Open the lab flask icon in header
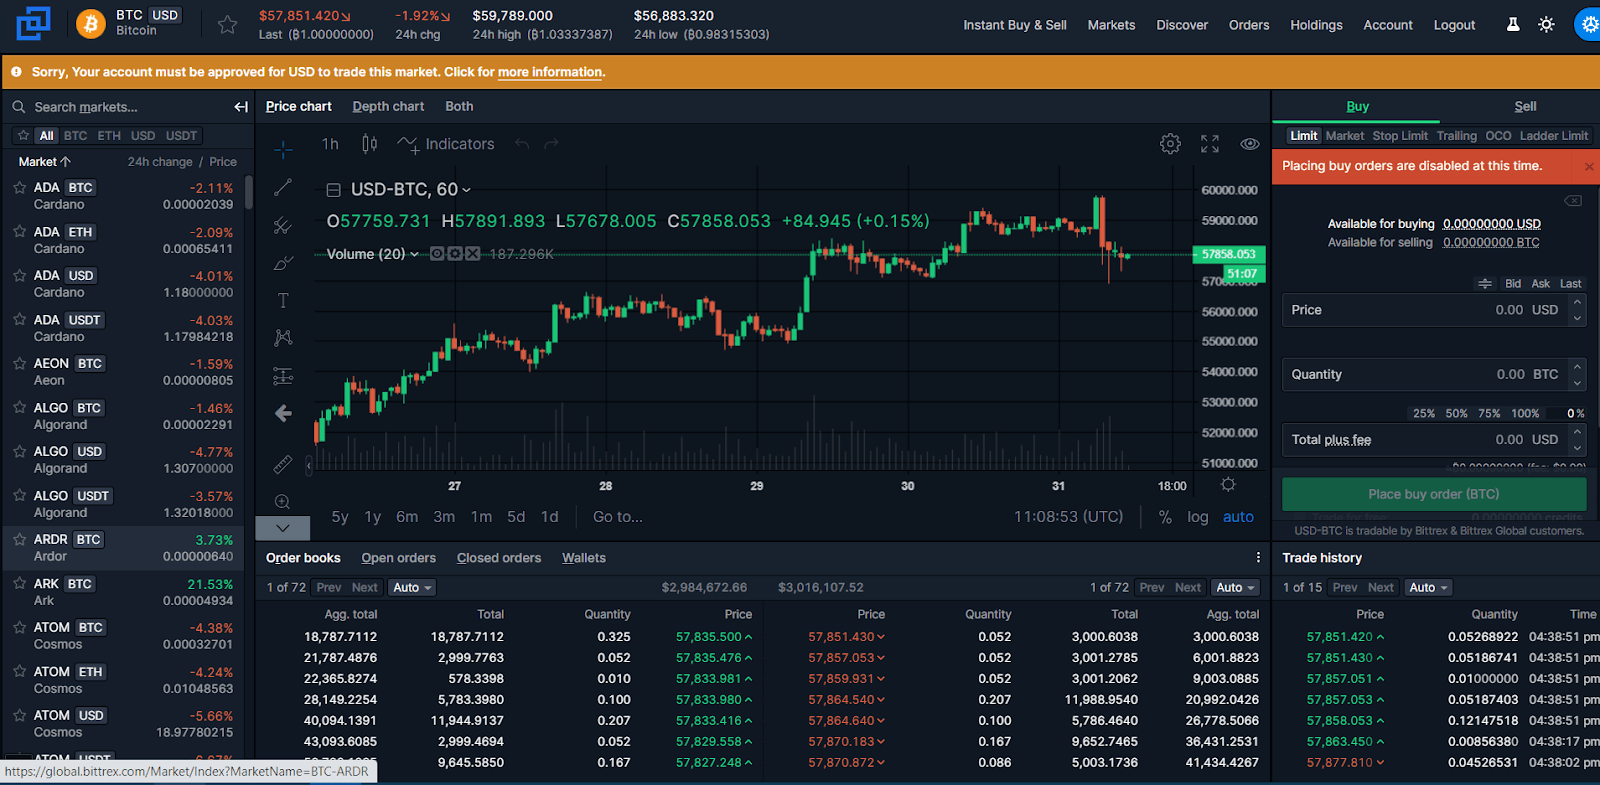This screenshot has height=785, width=1600. click(x=1513, y=24)
